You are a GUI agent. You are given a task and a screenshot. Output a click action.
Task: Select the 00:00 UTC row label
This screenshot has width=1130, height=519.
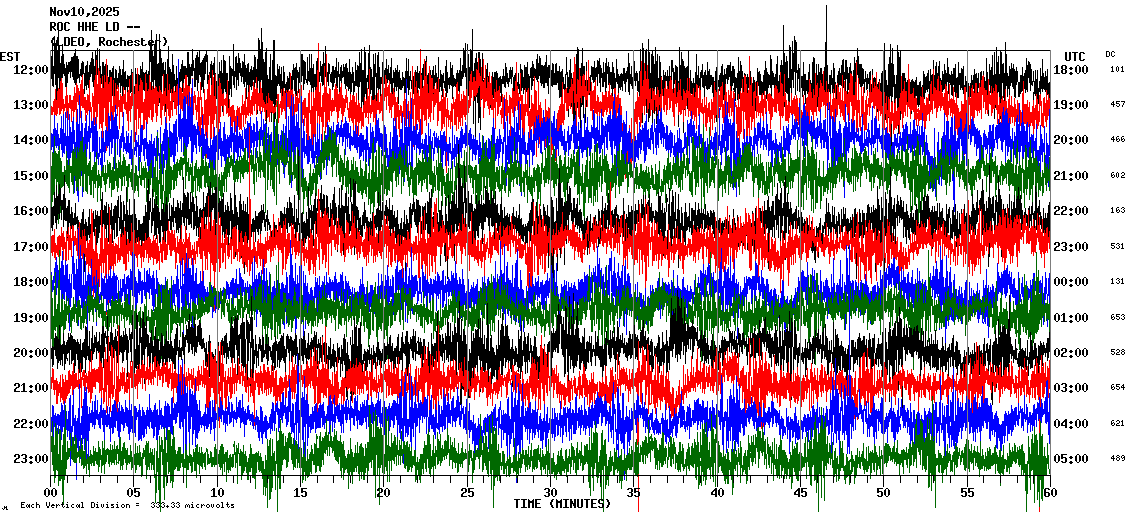[1071, 282]
